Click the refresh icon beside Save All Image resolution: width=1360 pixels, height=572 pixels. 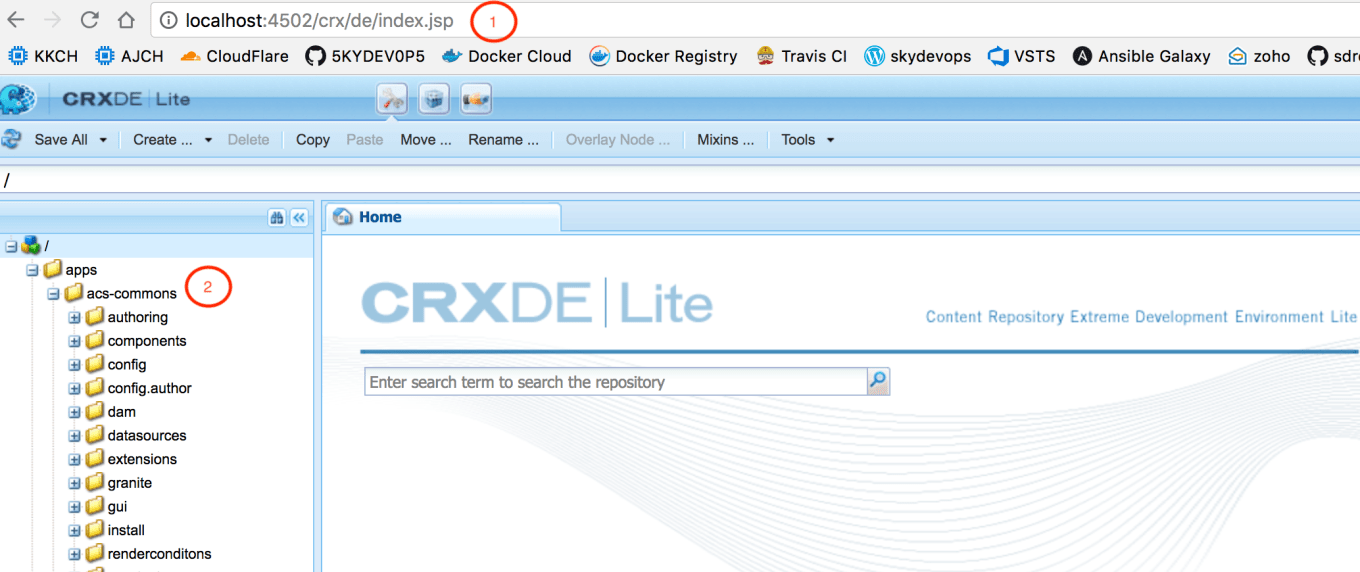12,139
